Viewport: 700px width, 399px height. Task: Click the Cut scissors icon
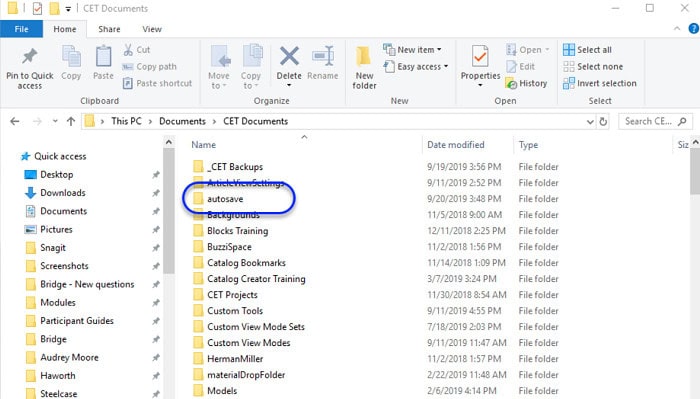(x=128, y=50)
